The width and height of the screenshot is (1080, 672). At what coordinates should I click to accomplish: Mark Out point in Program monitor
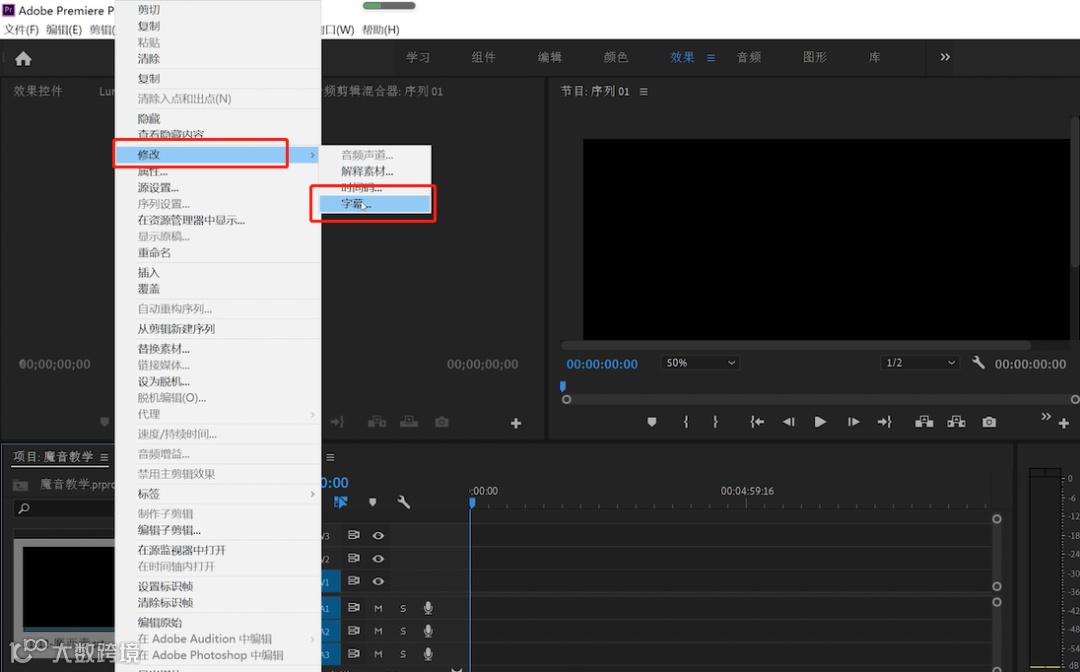[716, 422]
